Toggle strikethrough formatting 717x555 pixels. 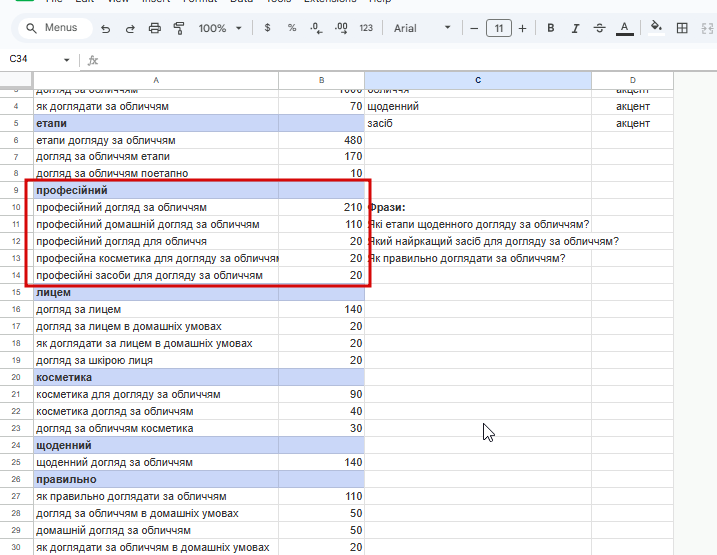599,28
